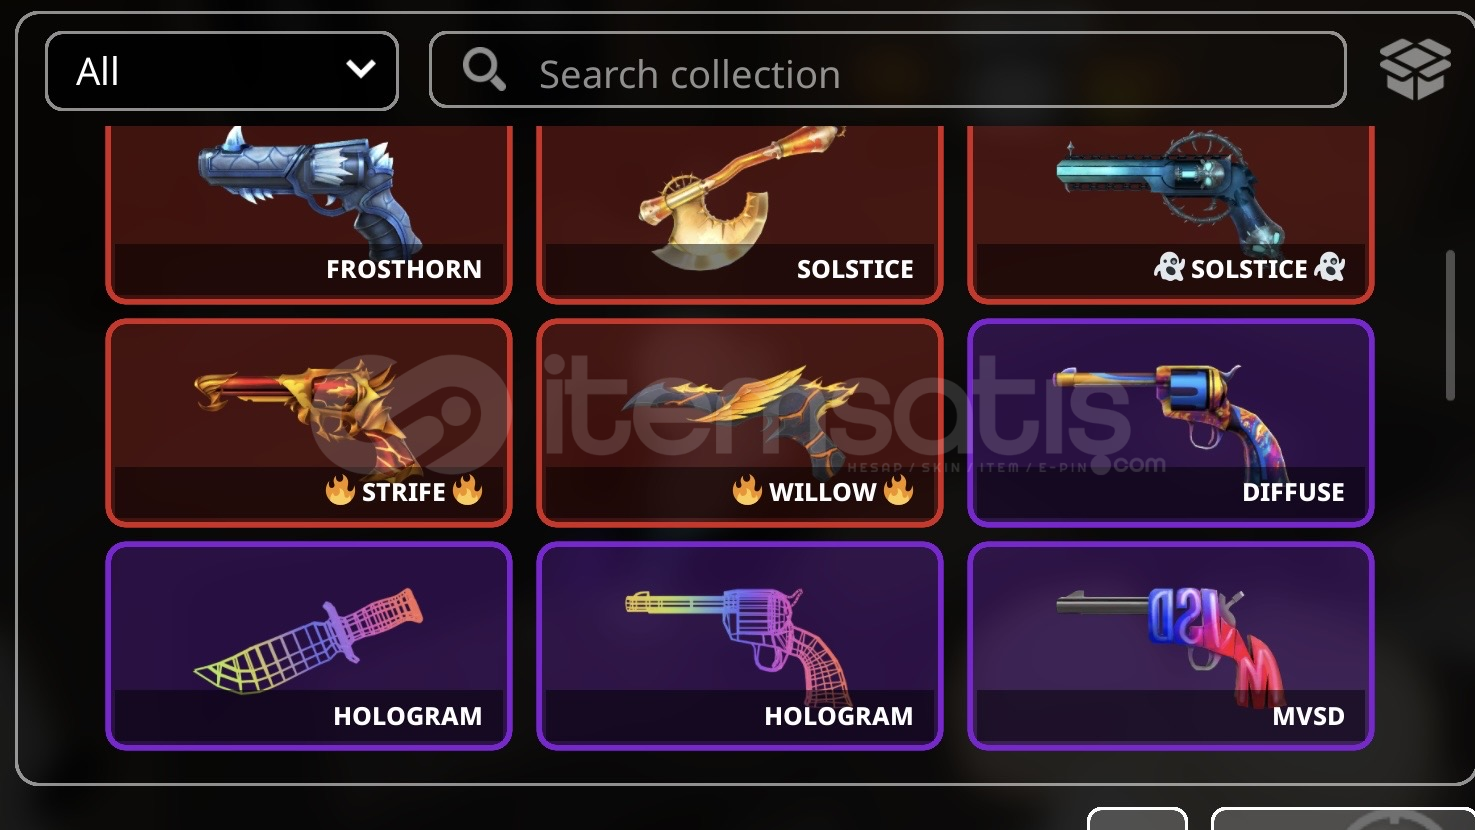This screenshot has height=830, width=1475.
Task: Expand the filter dropdown chevron arrow
Action: [x=361, y=69]
